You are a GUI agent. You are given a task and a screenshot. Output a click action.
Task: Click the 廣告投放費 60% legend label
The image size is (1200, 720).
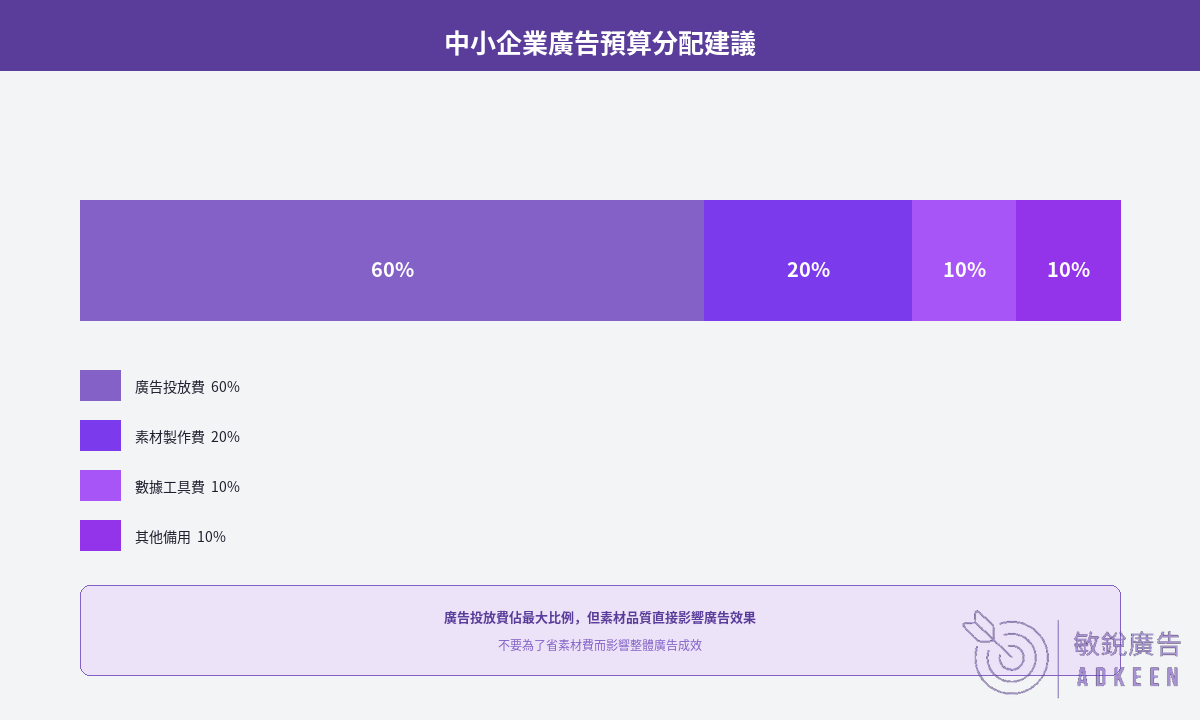pyautogui.click(x=187, y=387)
